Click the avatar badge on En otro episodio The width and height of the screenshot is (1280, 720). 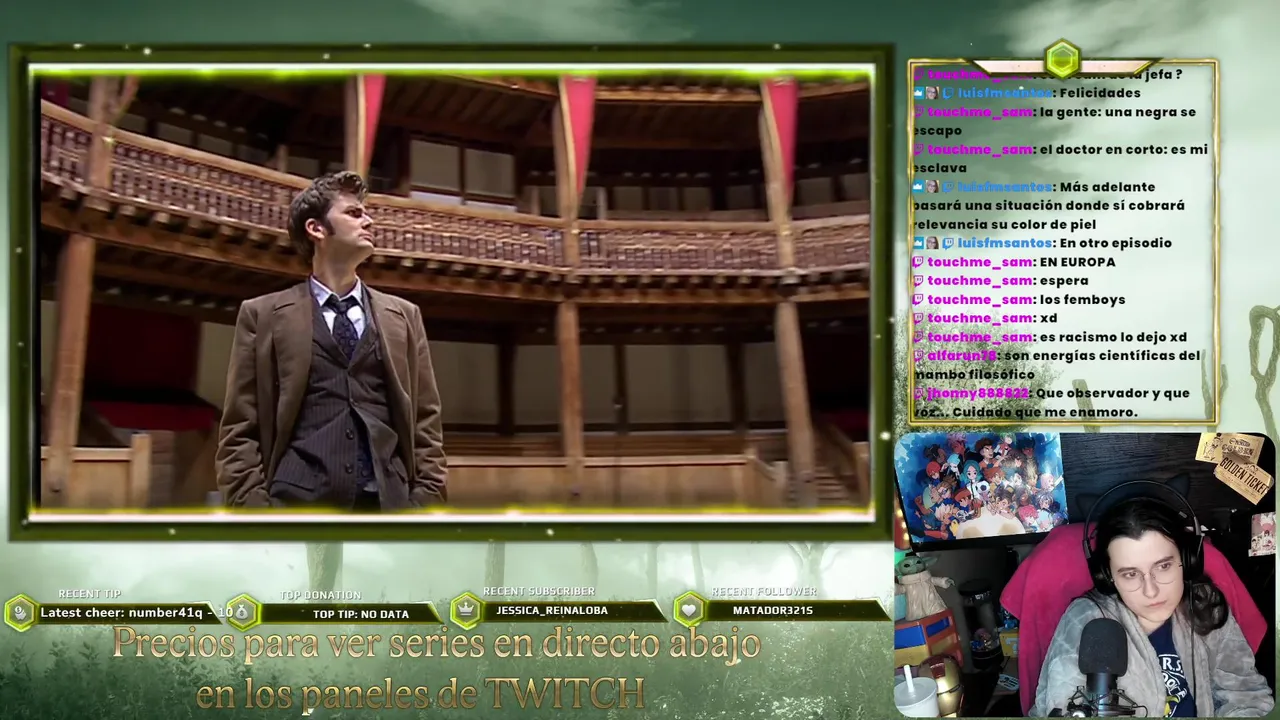(x=933, y=243)
